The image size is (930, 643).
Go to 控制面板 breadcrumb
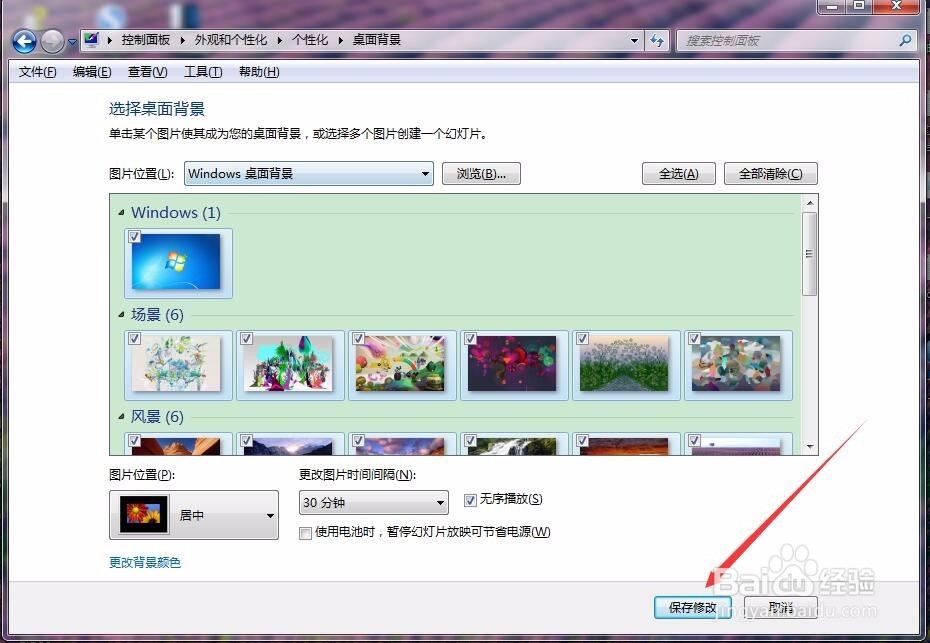pos(146,40)
